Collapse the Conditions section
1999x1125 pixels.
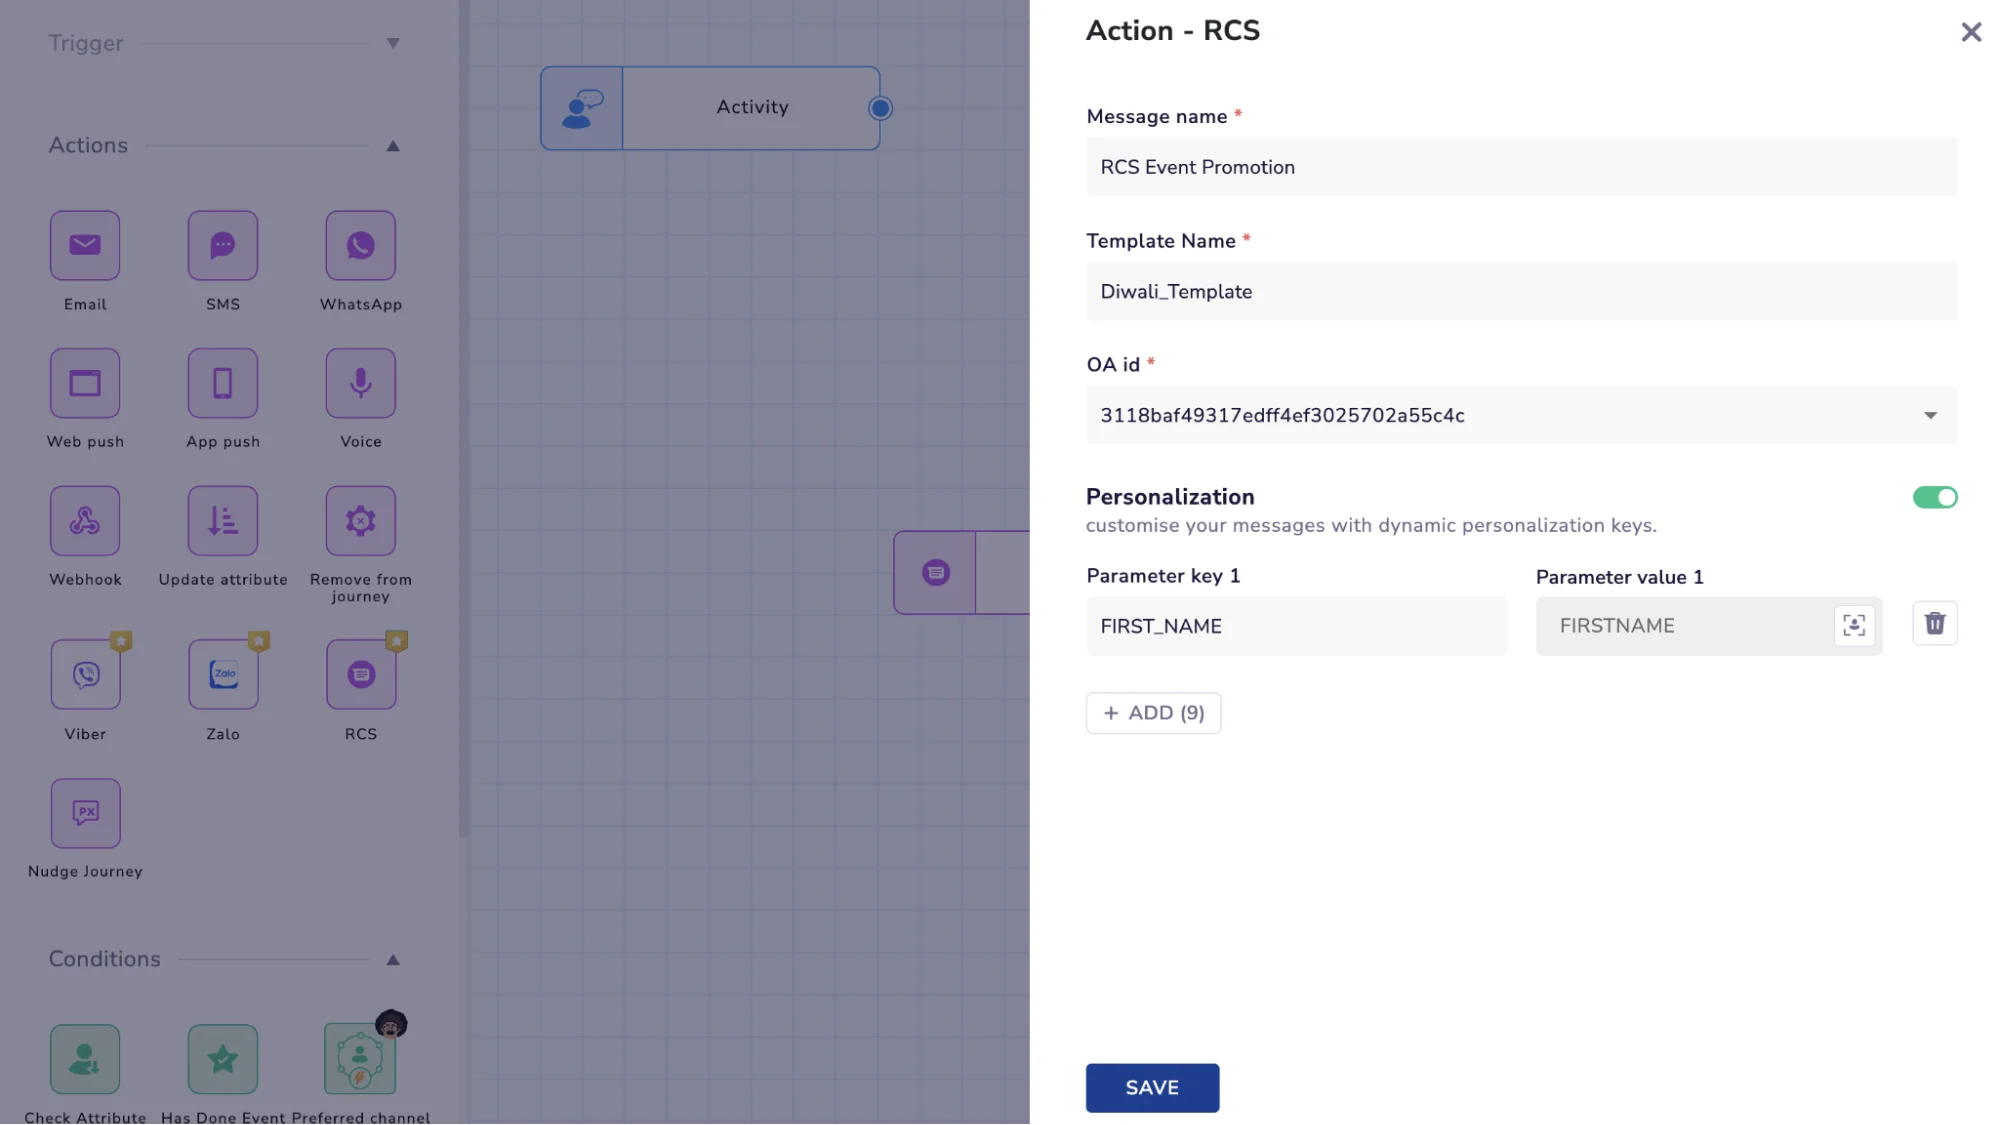[x=393, y=960]
